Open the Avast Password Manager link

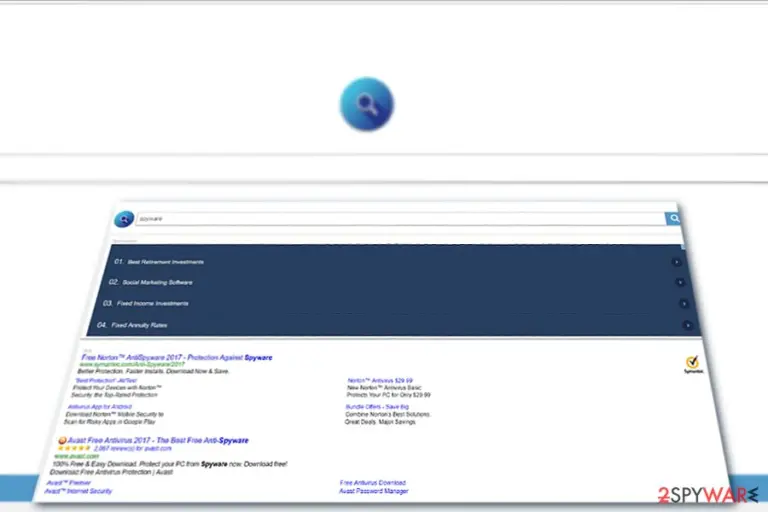[x=374, y=491]
